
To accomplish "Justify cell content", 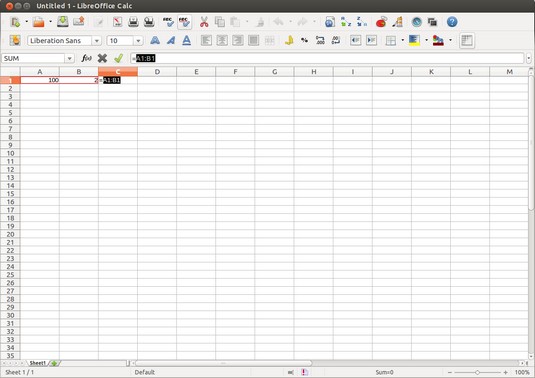I will point(254,41).
